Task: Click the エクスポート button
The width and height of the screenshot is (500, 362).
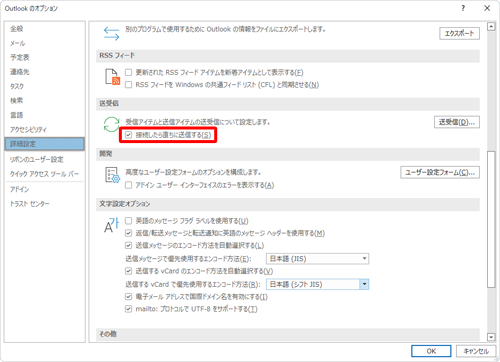Action: (459, 33)
